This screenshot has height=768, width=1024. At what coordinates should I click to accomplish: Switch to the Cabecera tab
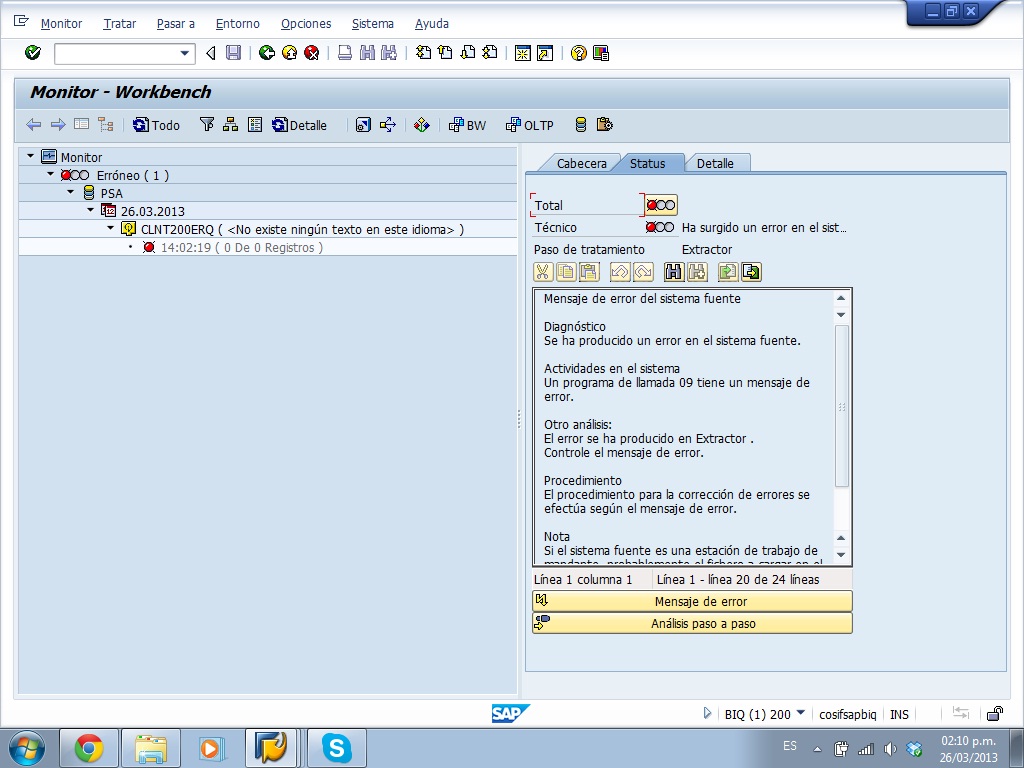581,163
